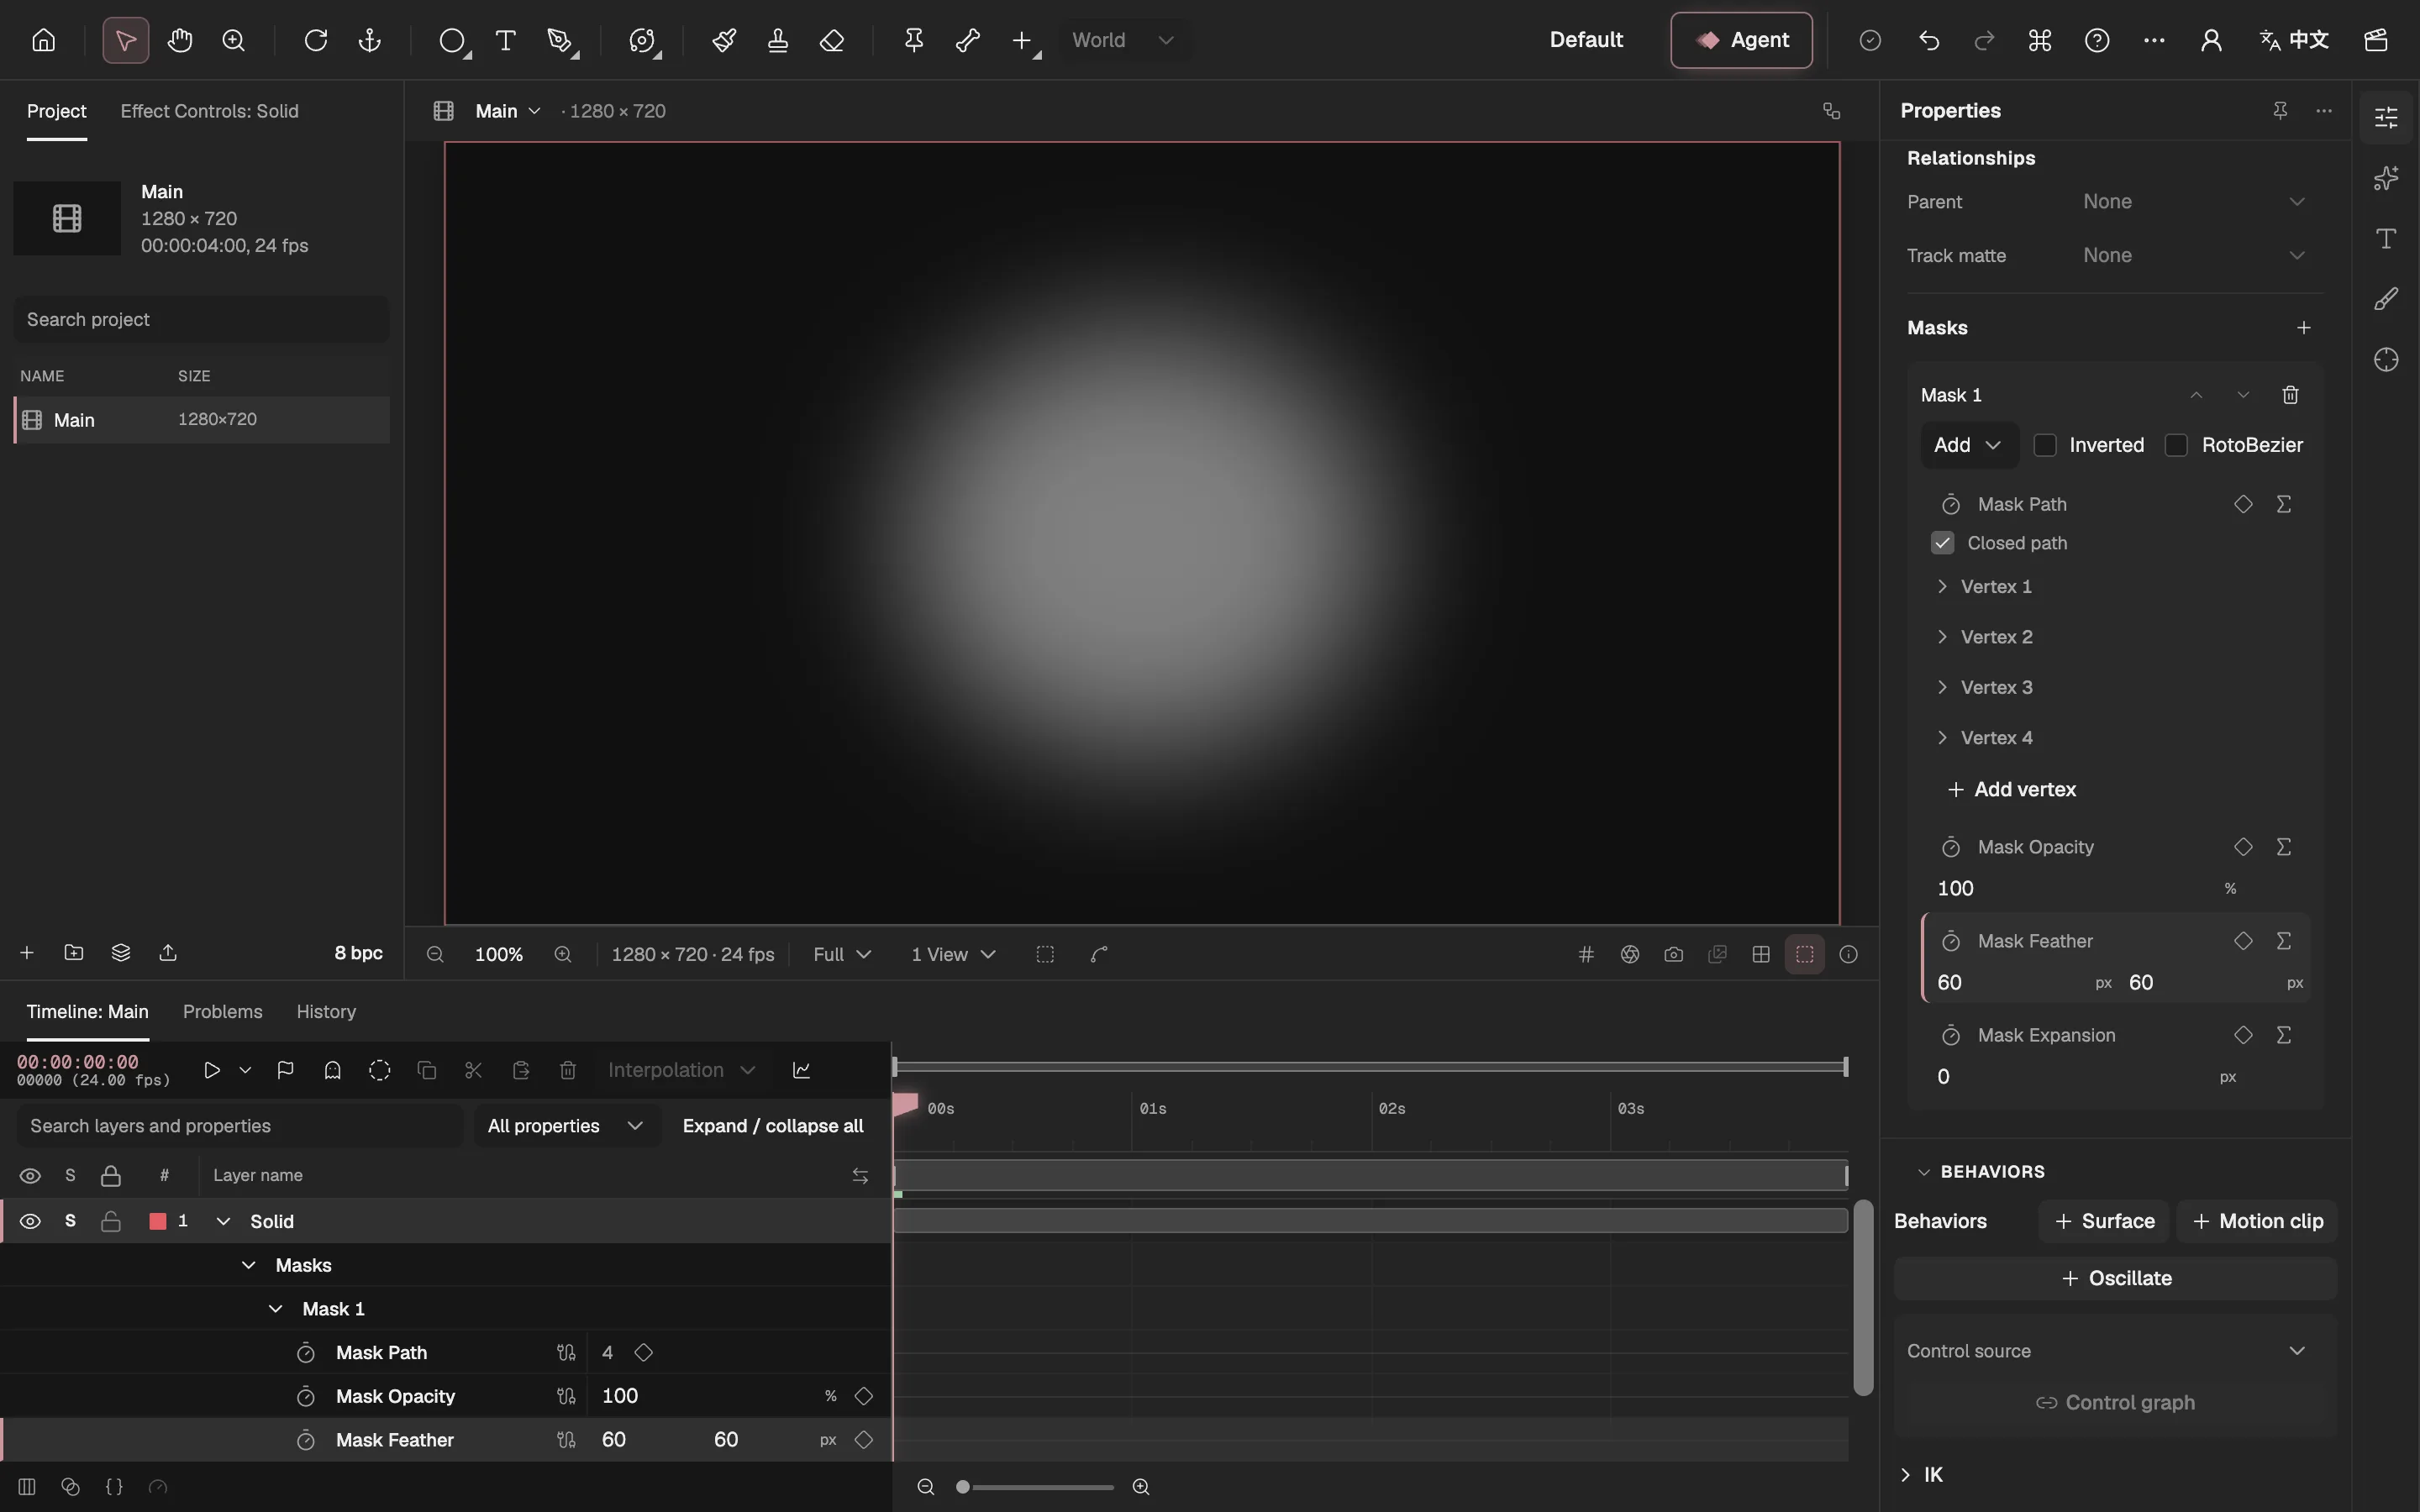Uncheck the Closed path checkbox
The width and height of the screenshot is (2420, 1512).
(1942, 543)
